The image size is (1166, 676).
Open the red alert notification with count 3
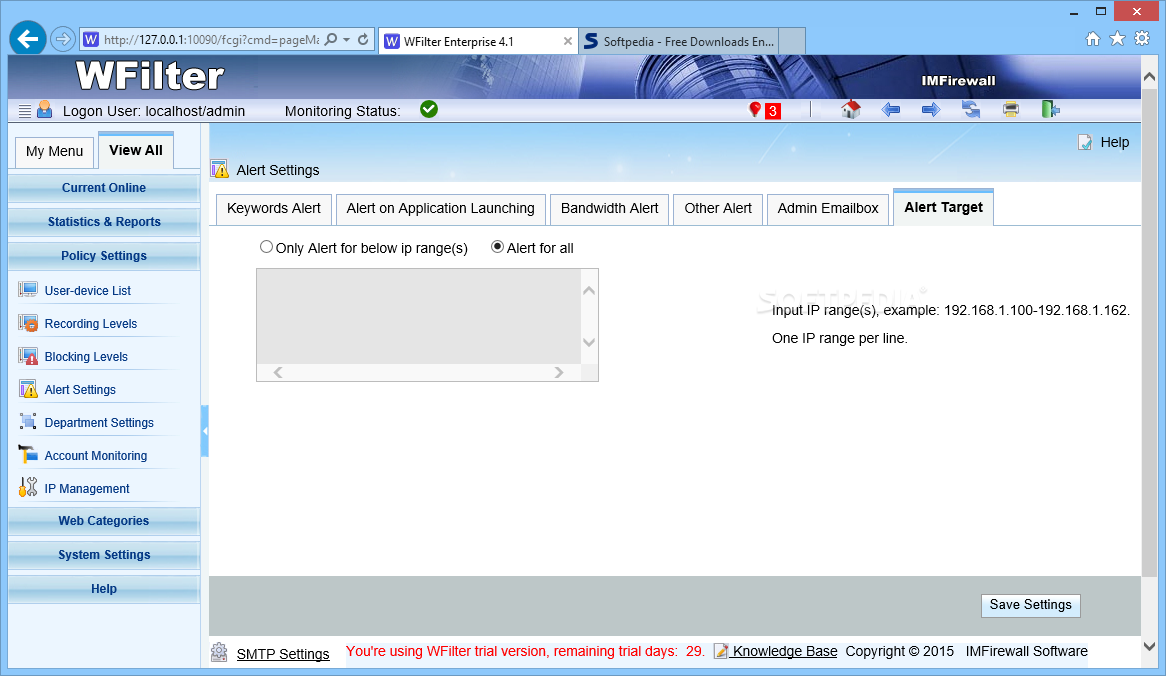pos(764,110)
